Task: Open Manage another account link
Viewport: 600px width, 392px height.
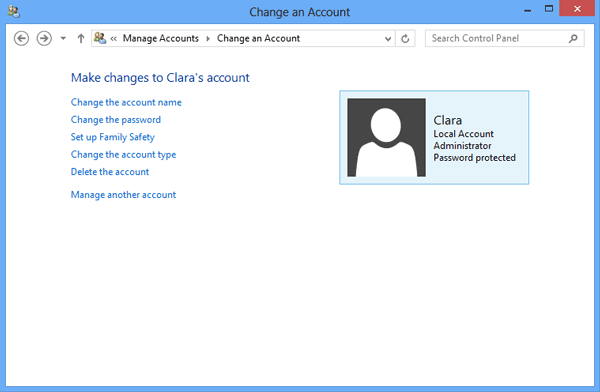Action: pyautogui.click(x=124, y=195)
